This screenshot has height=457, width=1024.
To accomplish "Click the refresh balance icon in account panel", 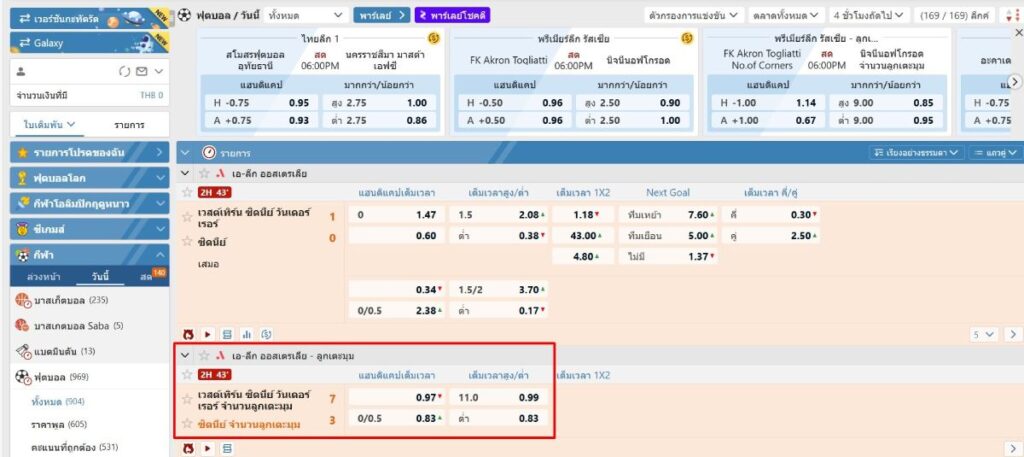I will (124, 72).
